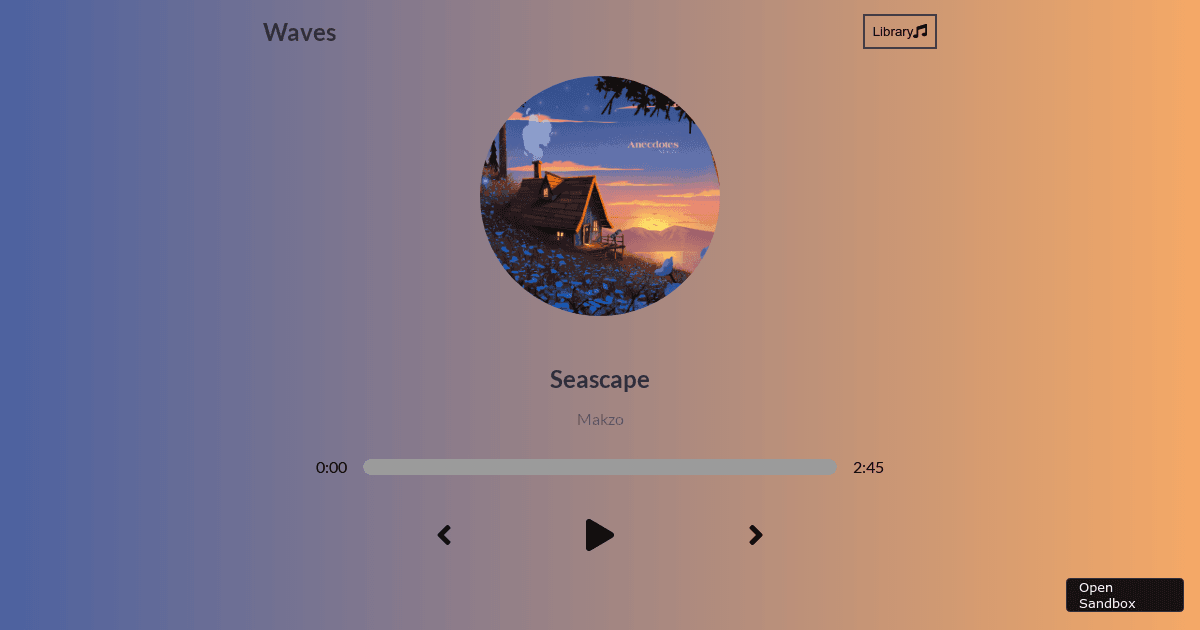Click the track progress slider bar
This screenshot has width=1200, height=630.
coord(600,467)
